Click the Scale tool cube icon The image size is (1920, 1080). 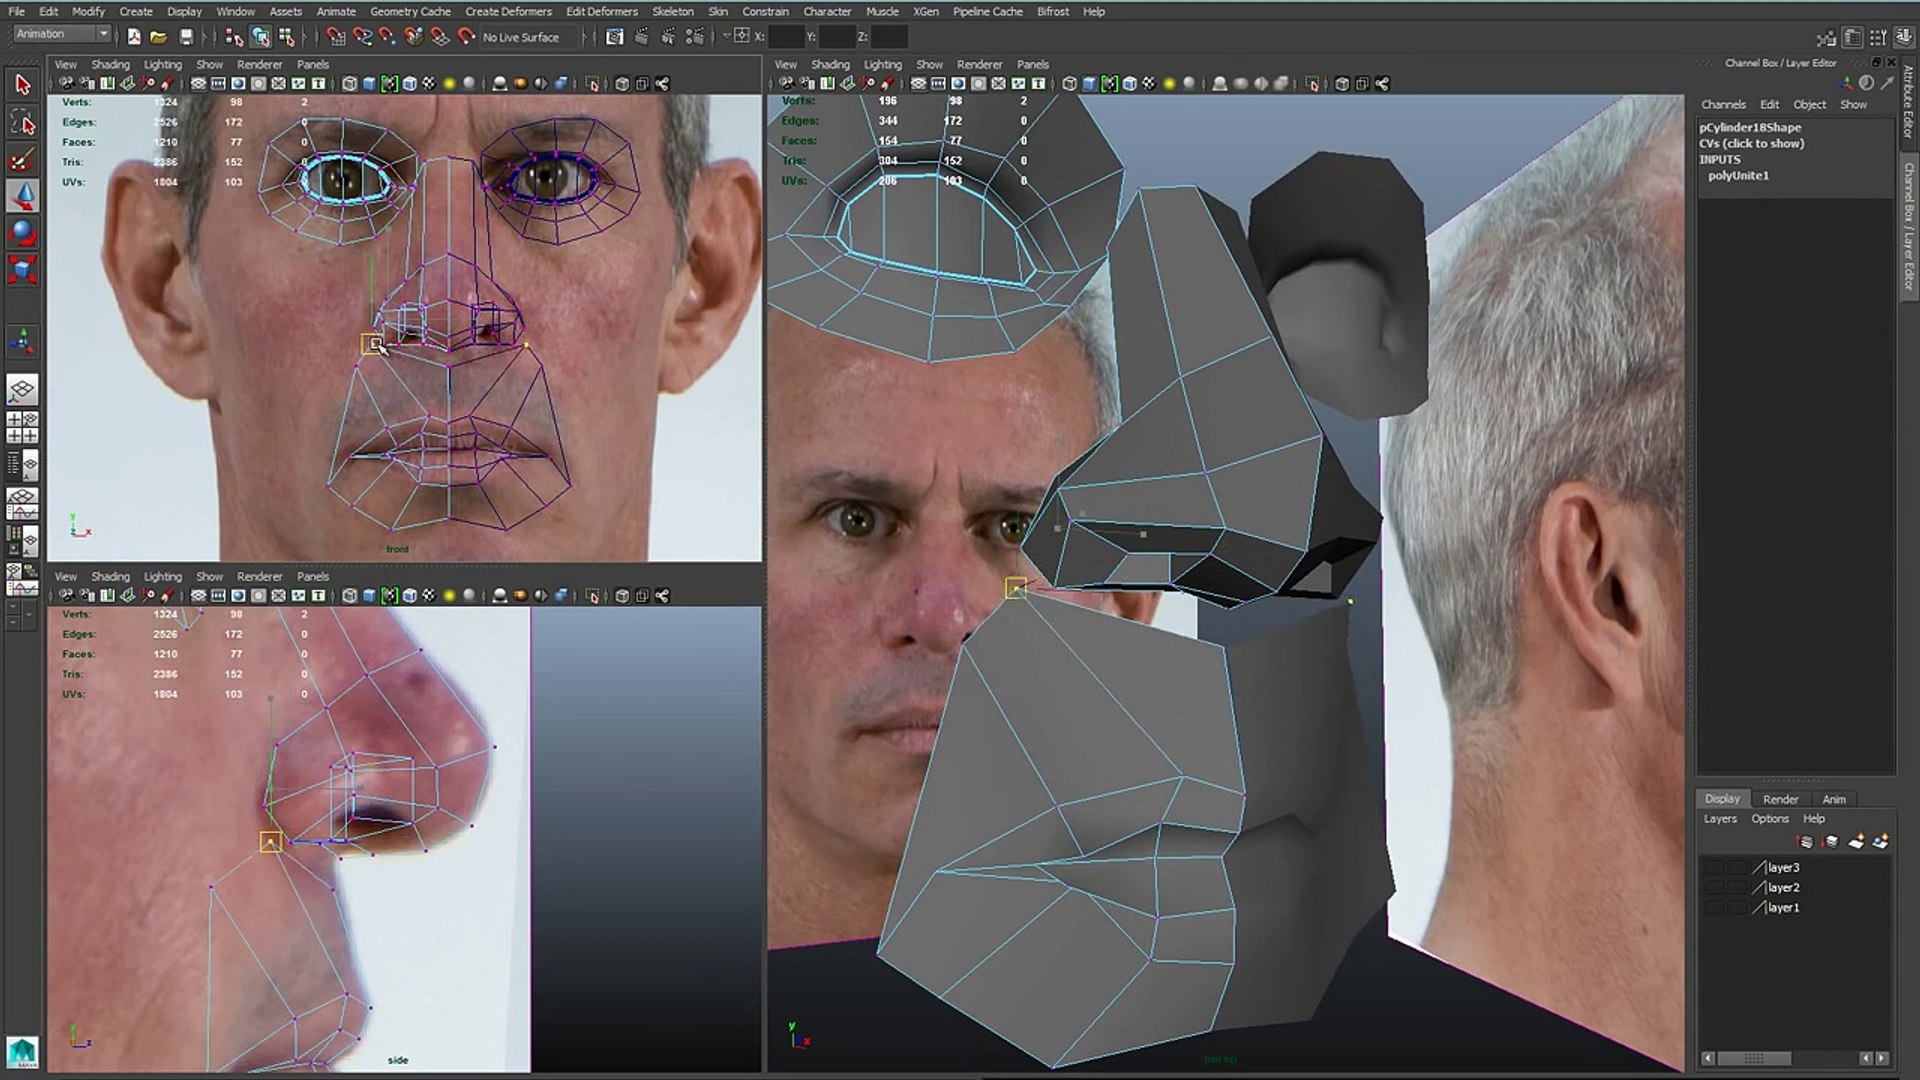[x=22, y=270]
